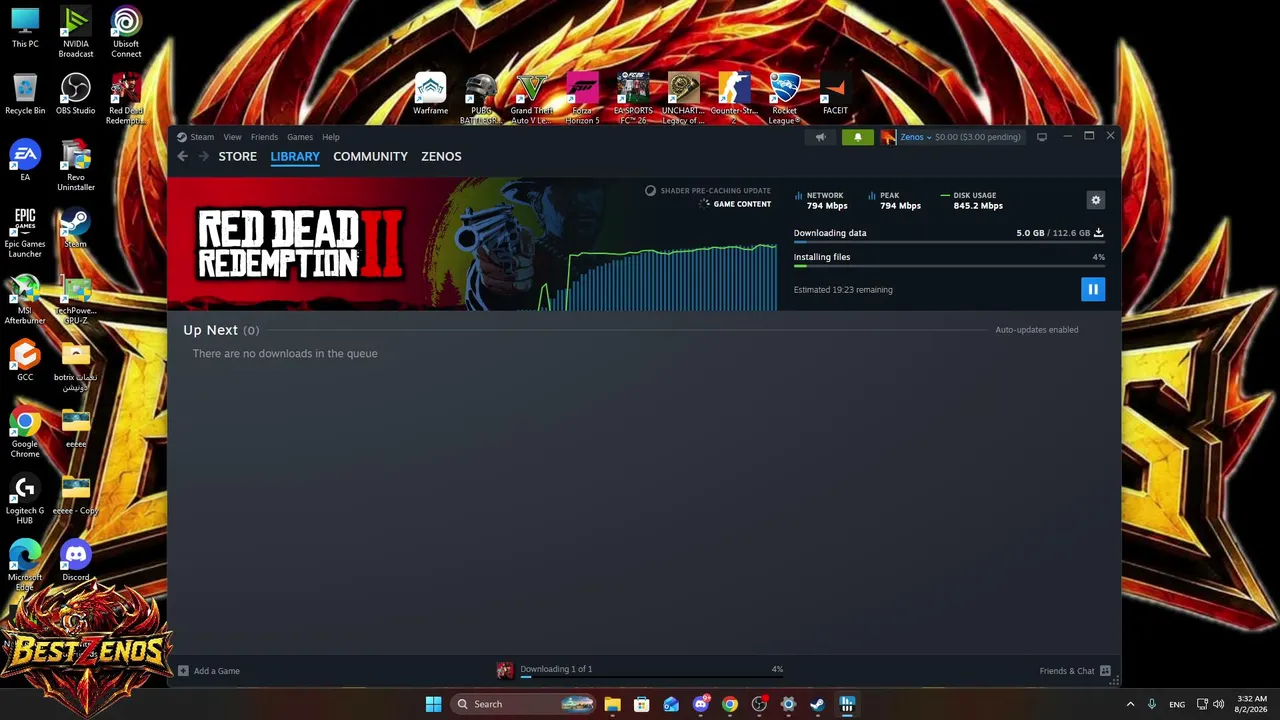Image resolution: width=1280 pixels, height=720 pixels.
Task: Open the clock showing 3:32 AM
Action: pyautogui.click(x=1252, y=704)
